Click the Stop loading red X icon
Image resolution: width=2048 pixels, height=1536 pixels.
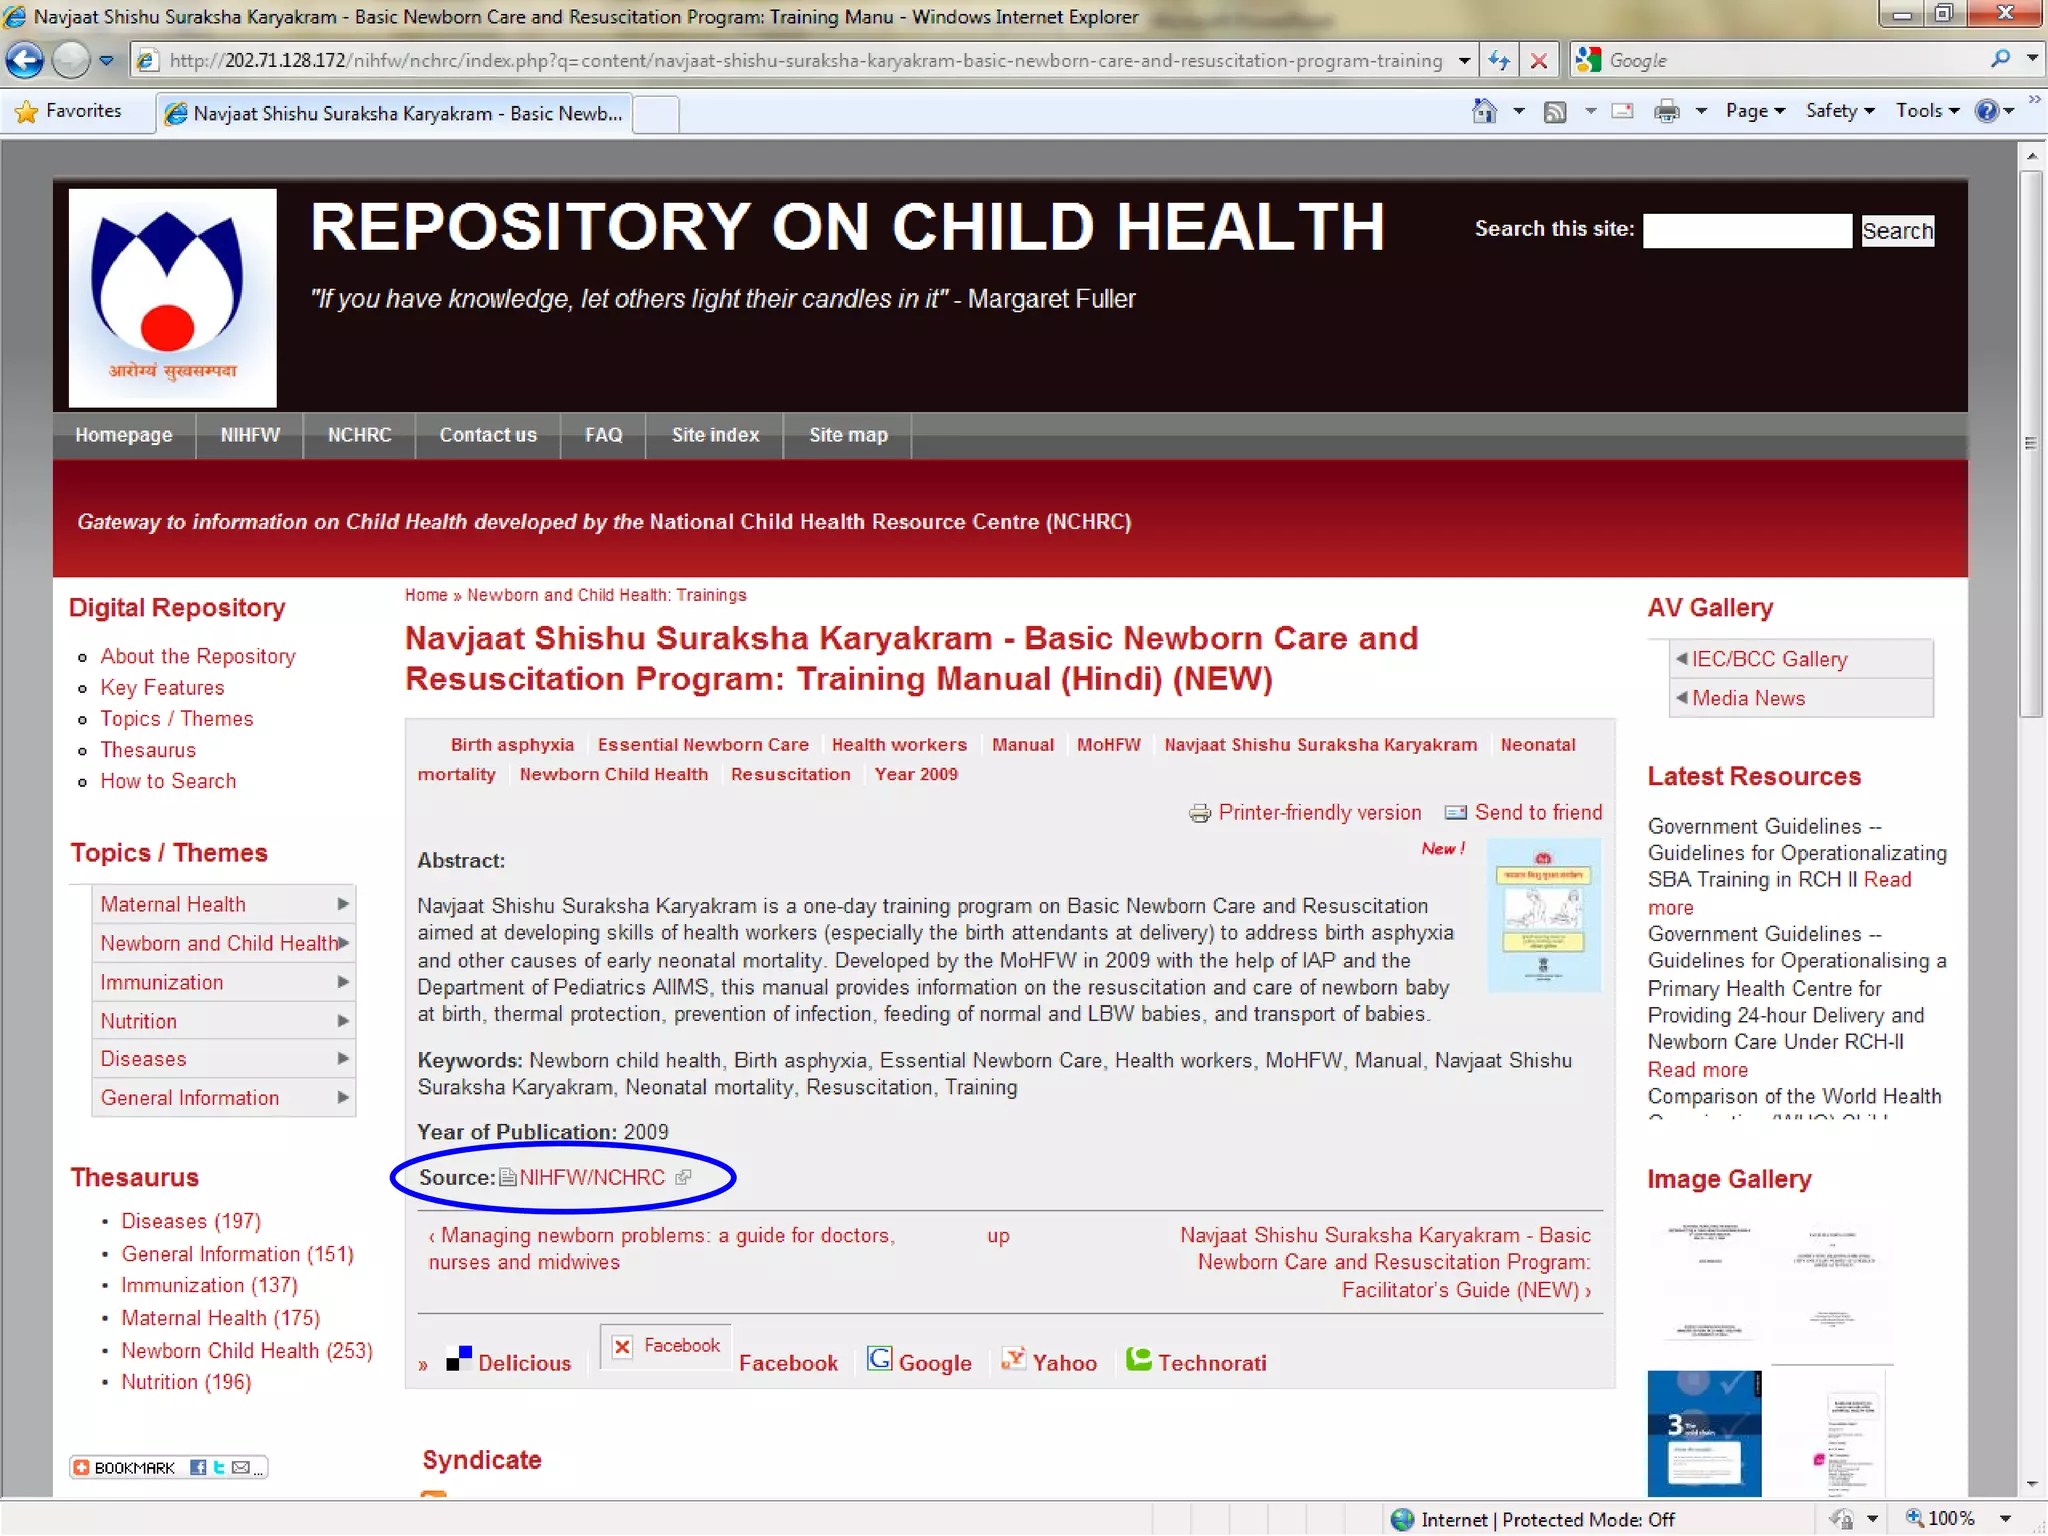(x=1539, y=60)
